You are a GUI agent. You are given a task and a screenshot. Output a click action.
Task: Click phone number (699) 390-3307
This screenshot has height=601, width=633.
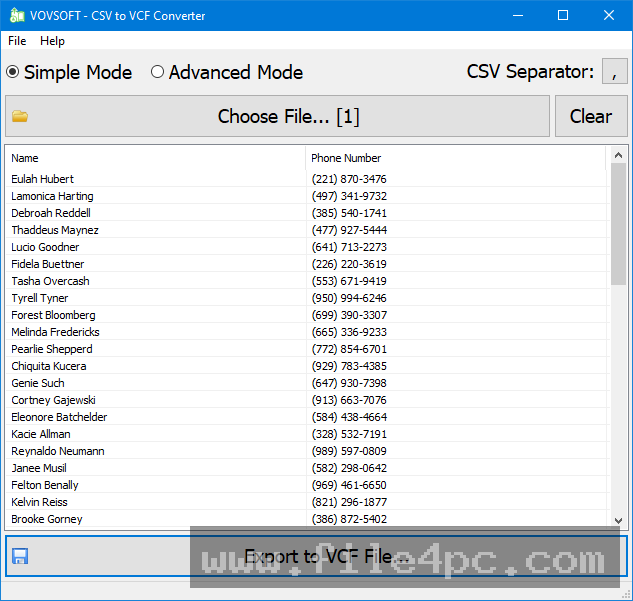click(x=349, y=315)
